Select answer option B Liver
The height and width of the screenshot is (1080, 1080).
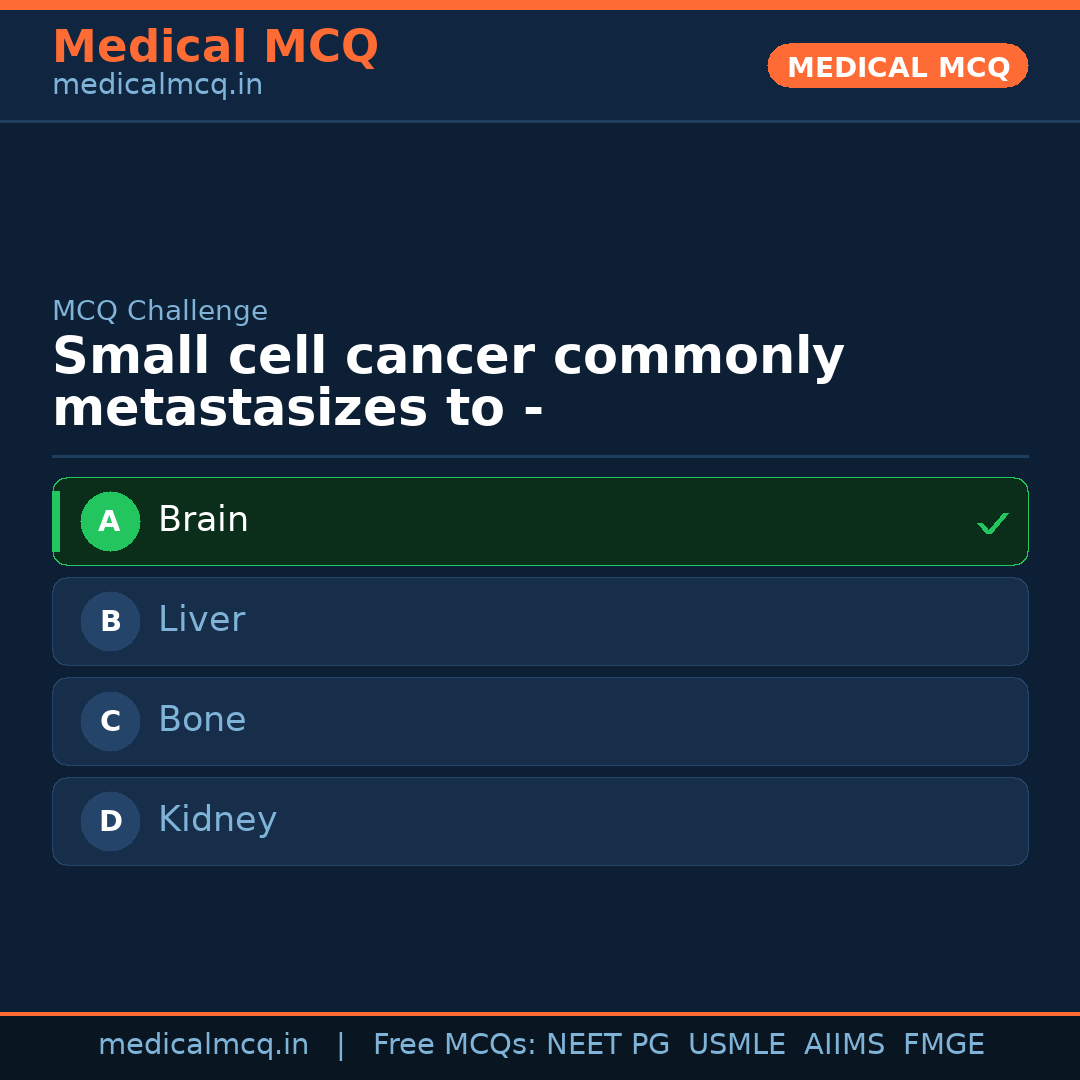[540, 621]
